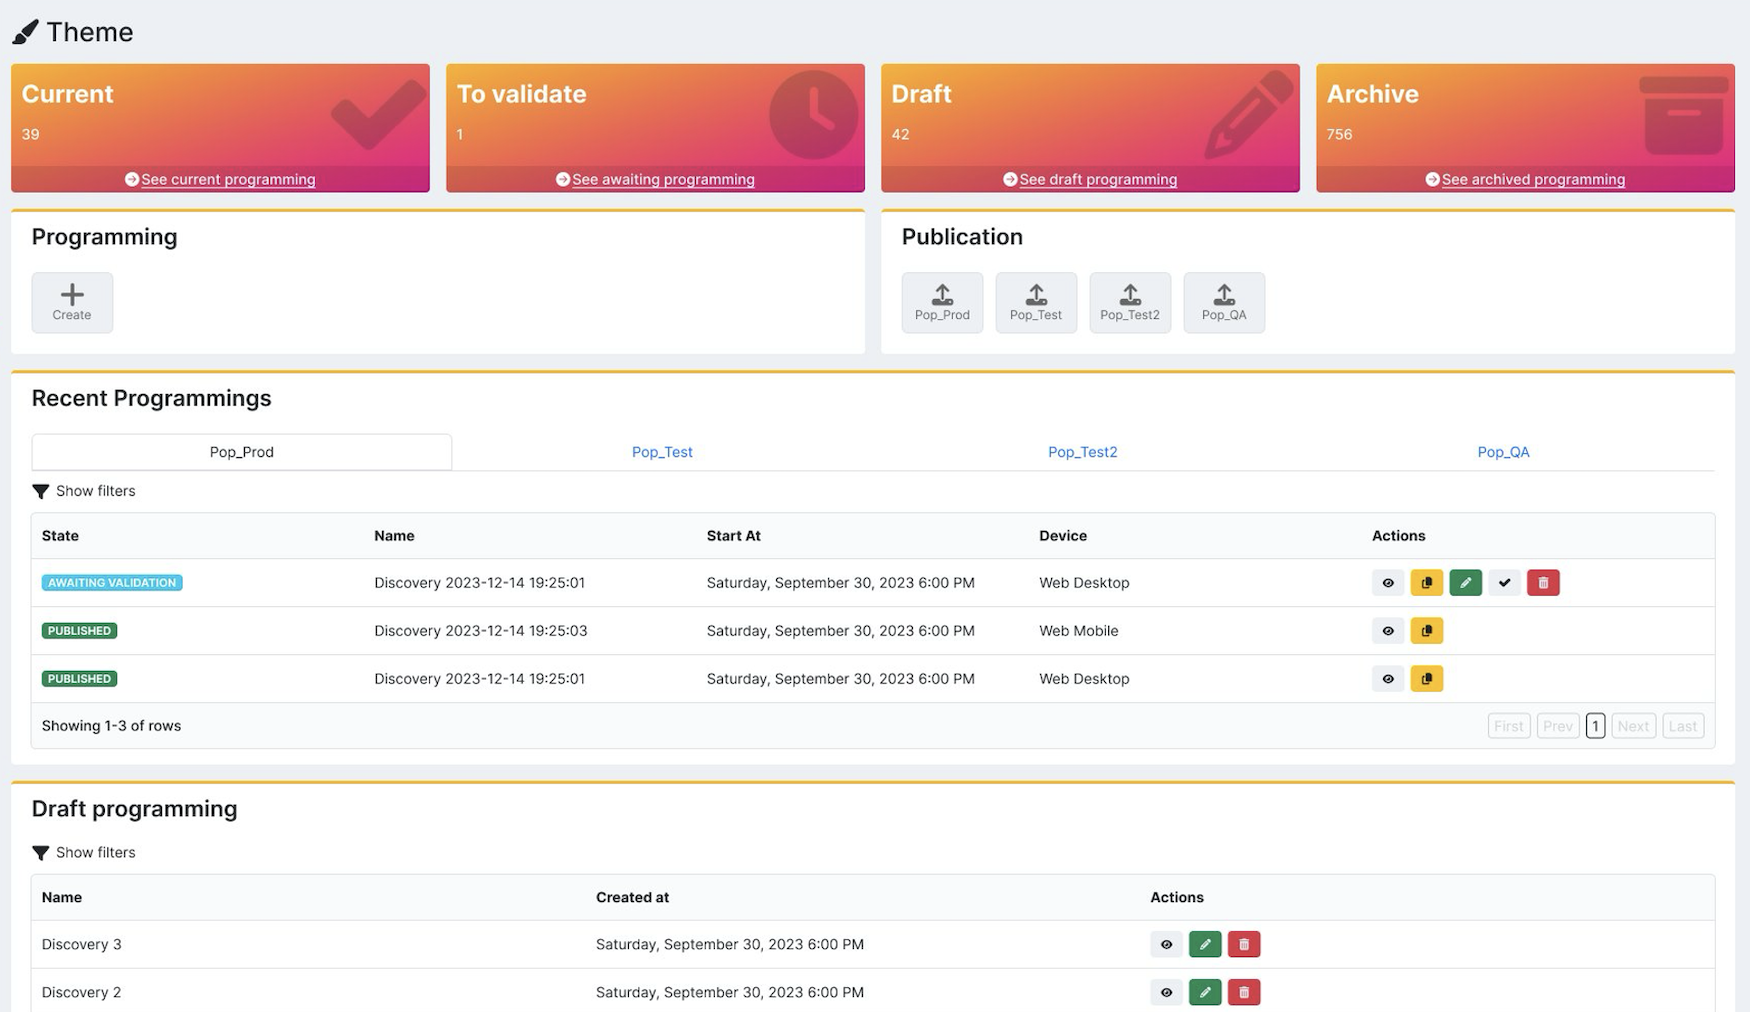The height and width of the screenshot is (1012, 1750).
Task: Open See awaiting programming link
Action: click(x=655, y=179)
